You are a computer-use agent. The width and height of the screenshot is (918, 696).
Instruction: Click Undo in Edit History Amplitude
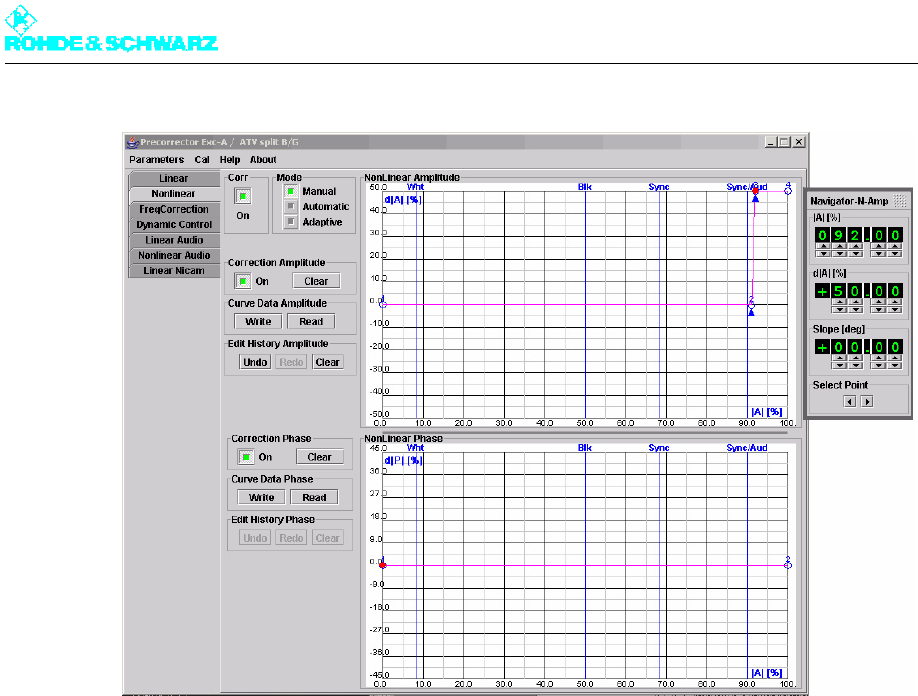tap(255, 362)
